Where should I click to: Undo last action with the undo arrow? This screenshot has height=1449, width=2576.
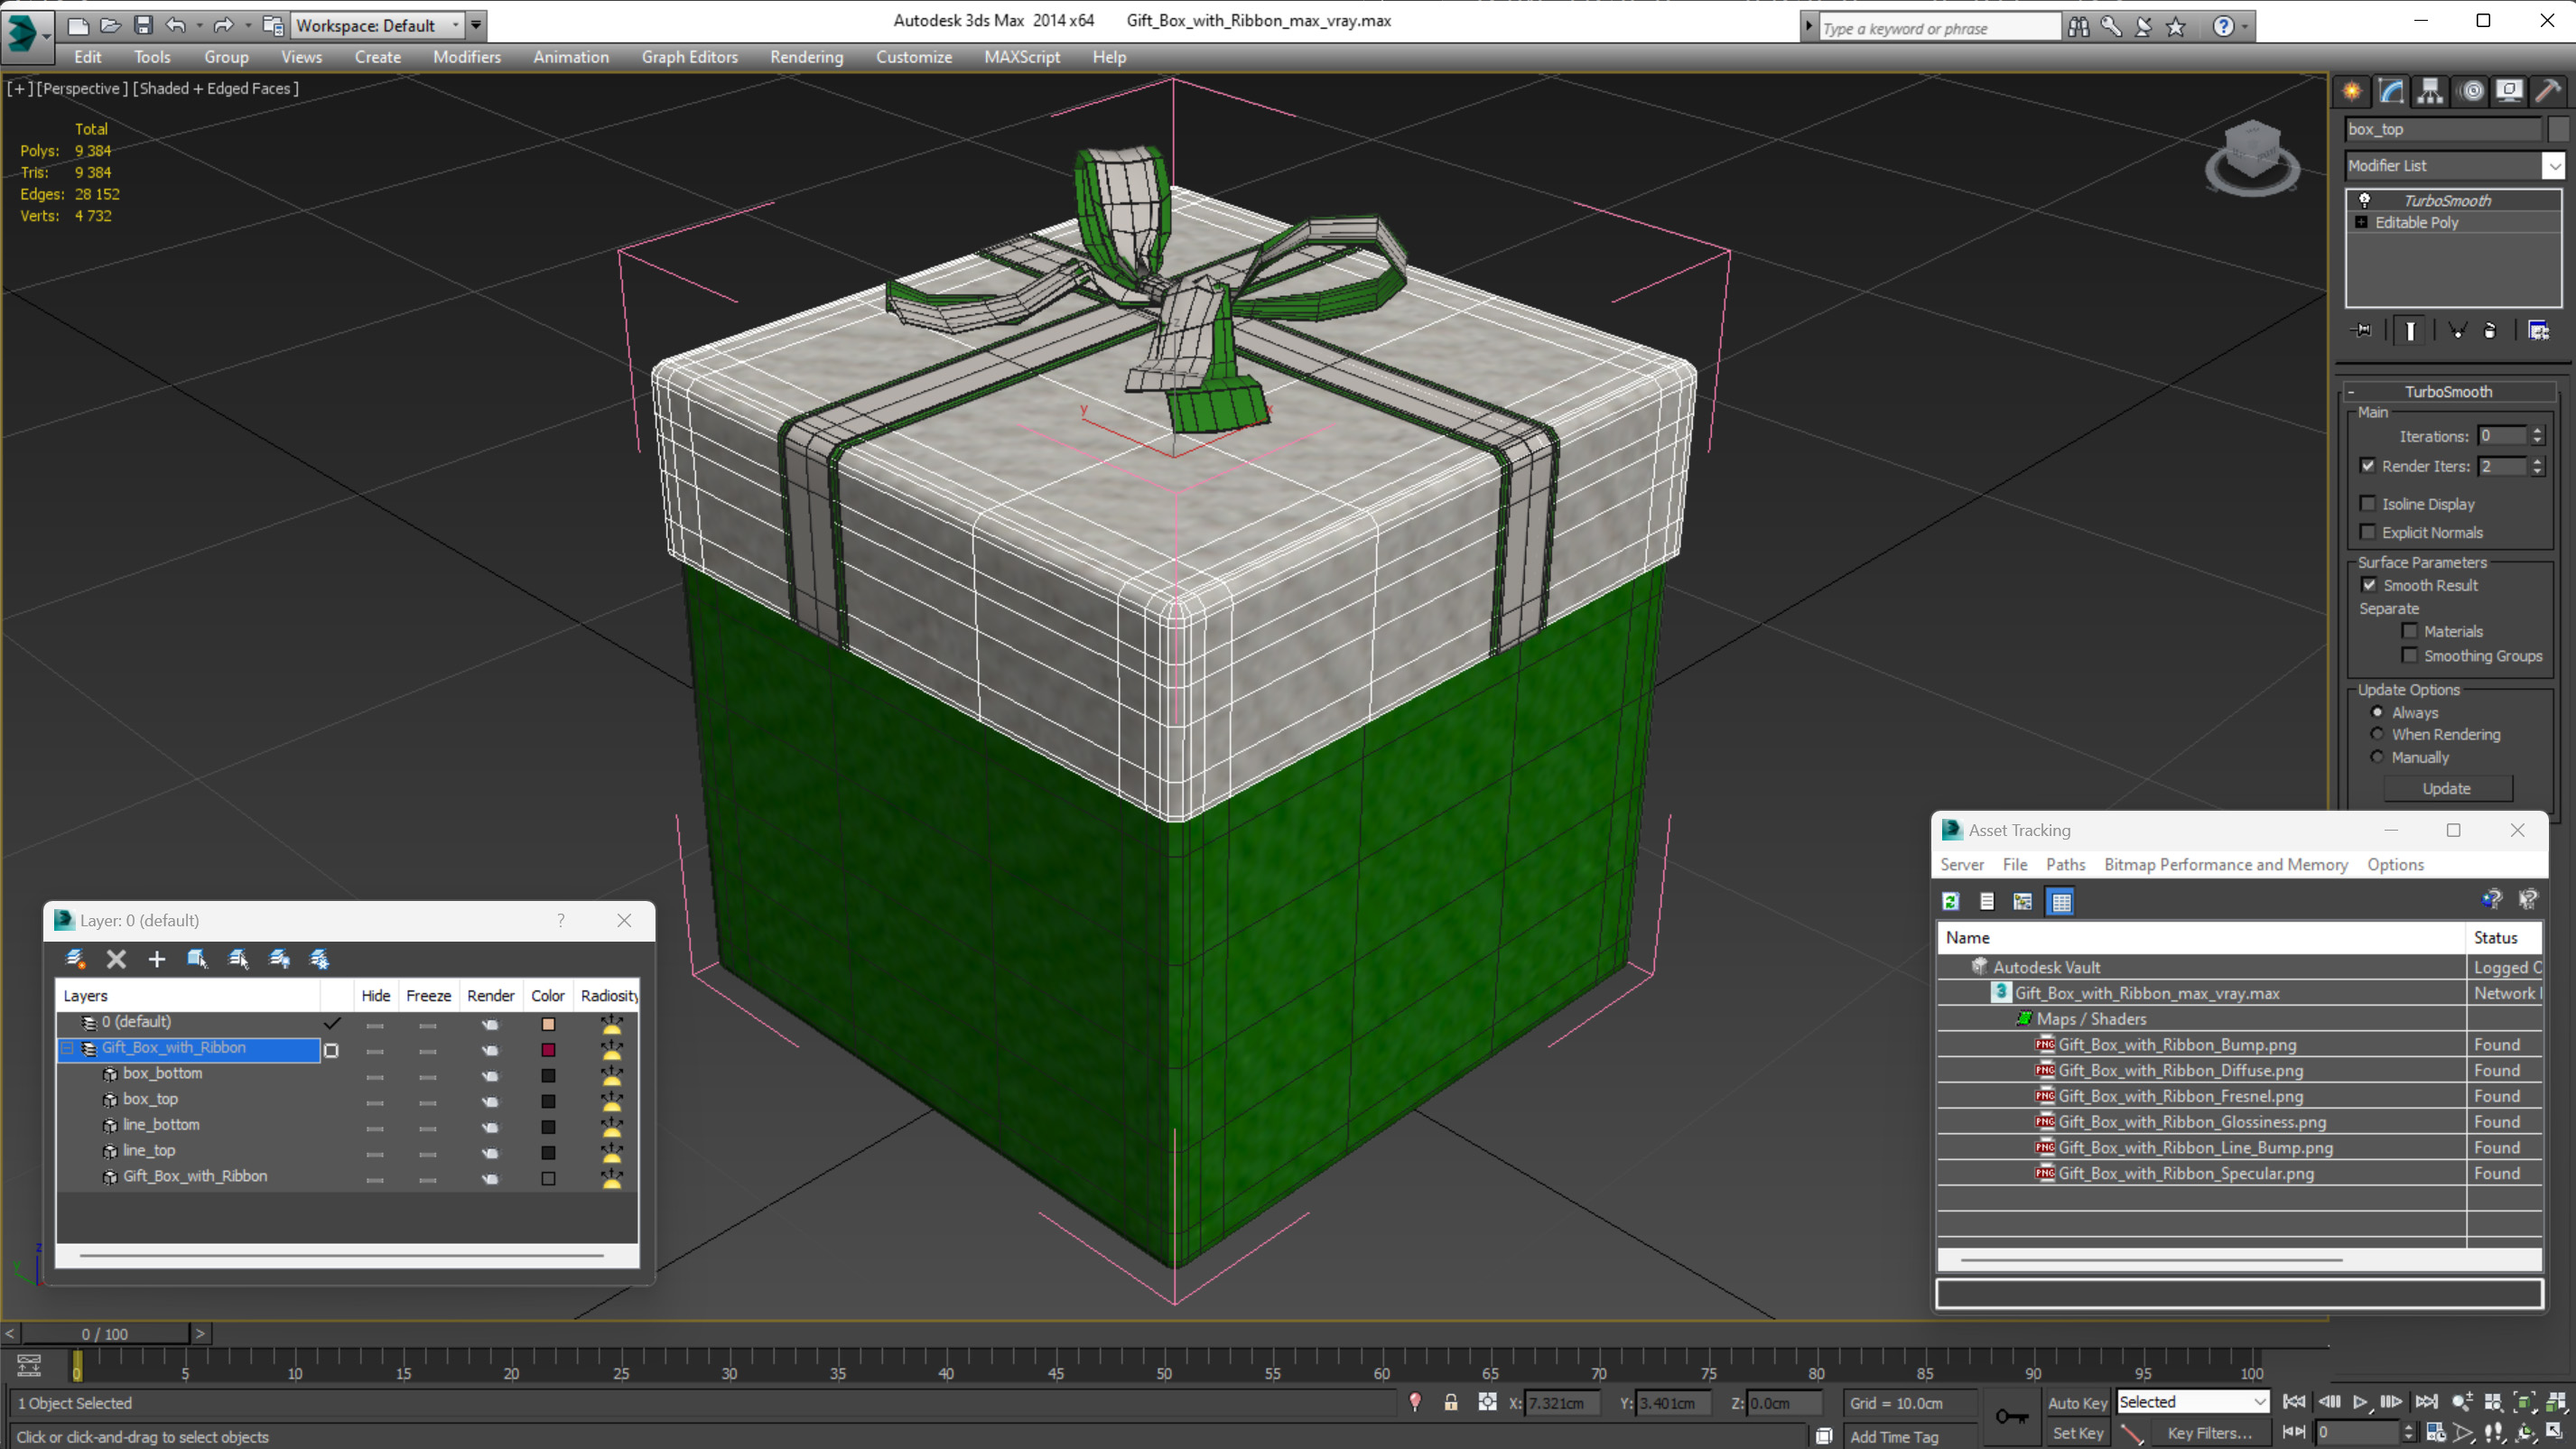175,25
